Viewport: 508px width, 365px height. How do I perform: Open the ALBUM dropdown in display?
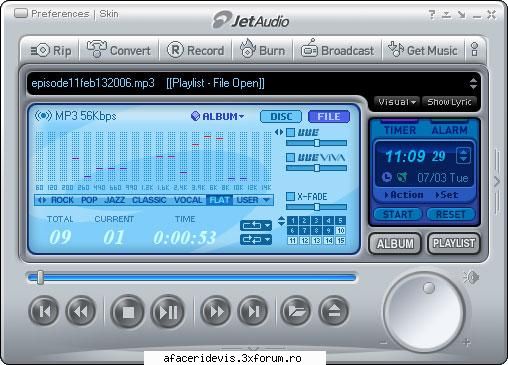(217, 116)
